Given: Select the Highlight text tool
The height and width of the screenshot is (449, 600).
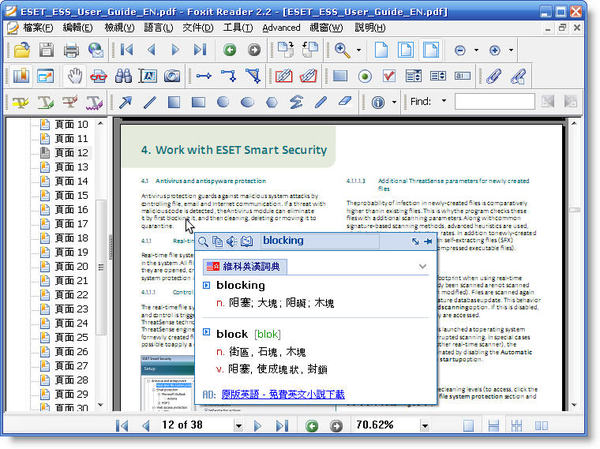Looking at the screenshot, I should click(21, 102).
